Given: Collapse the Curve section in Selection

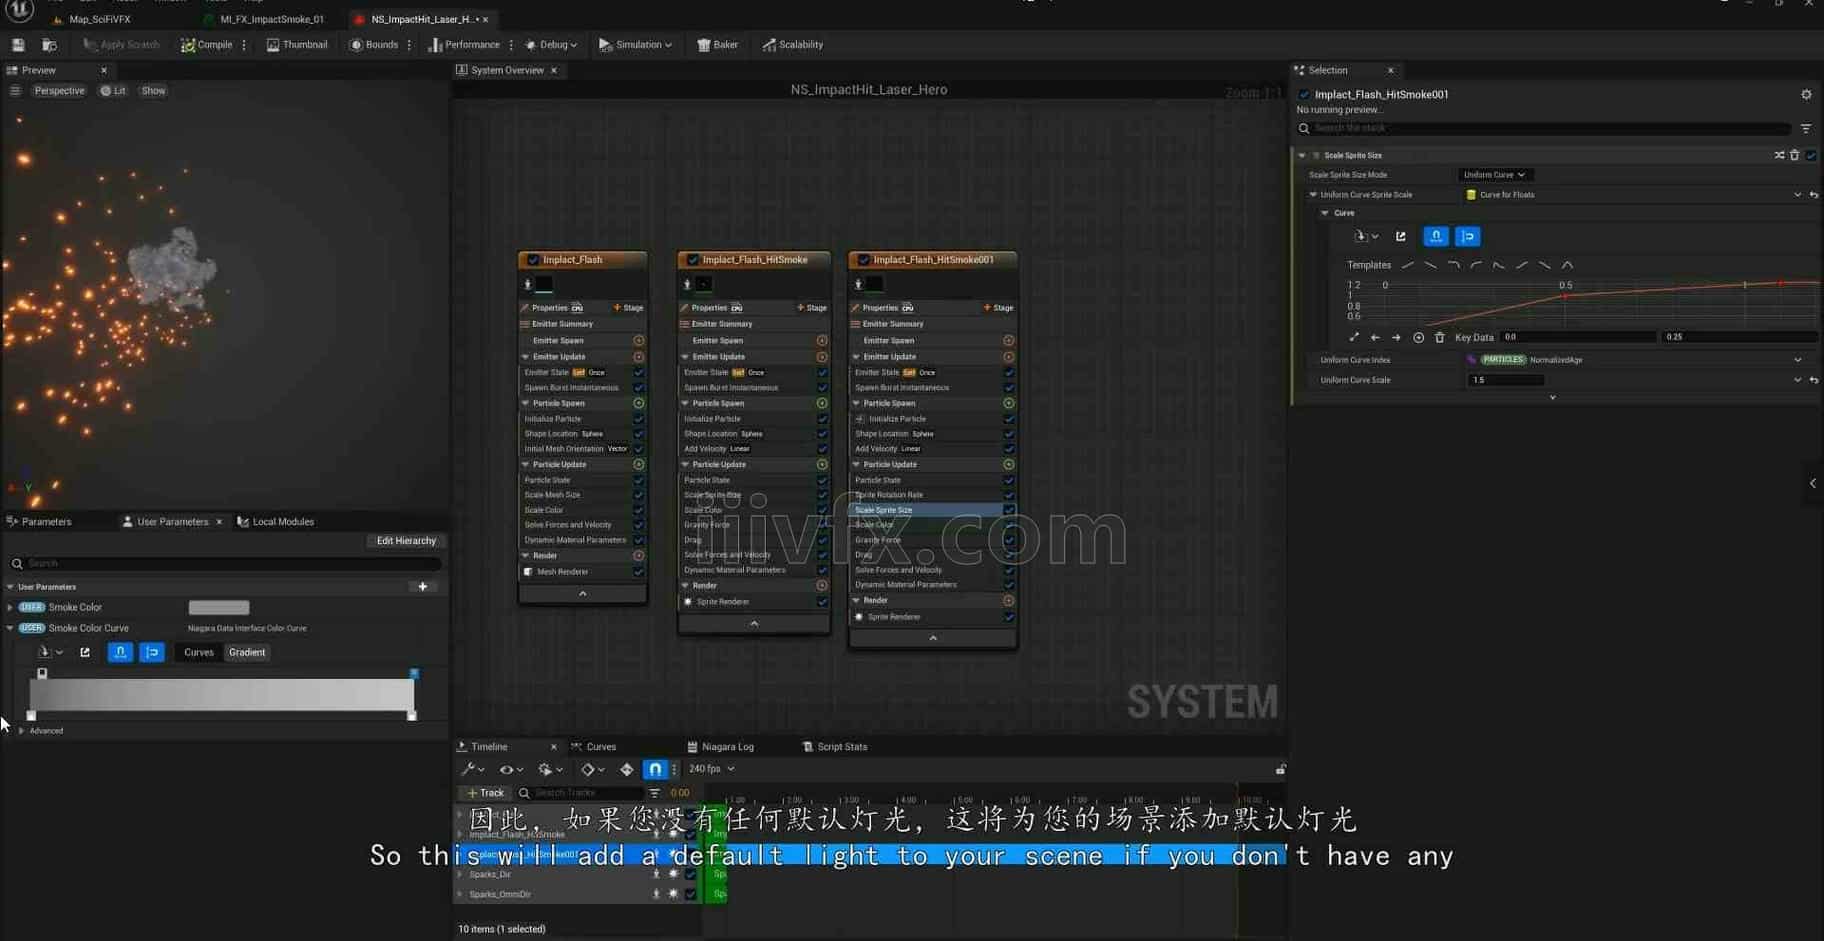Looking at the screenshot, I should [1325, 213].
